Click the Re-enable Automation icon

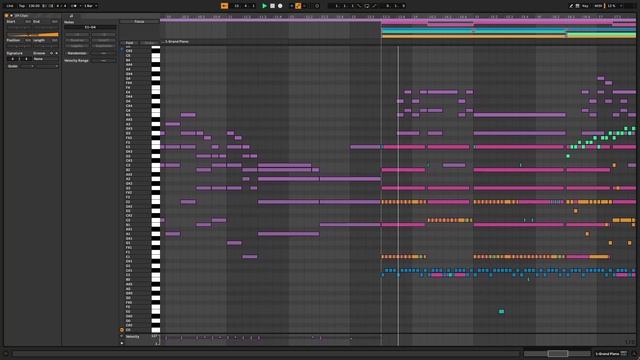[x=304, y=6]
